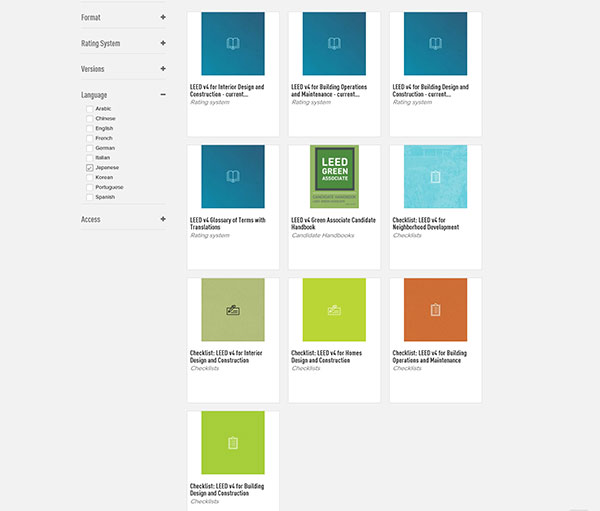Select the Format filter heading
The image size is (600, 511).
pyautogui.click(x=91, y=17)
